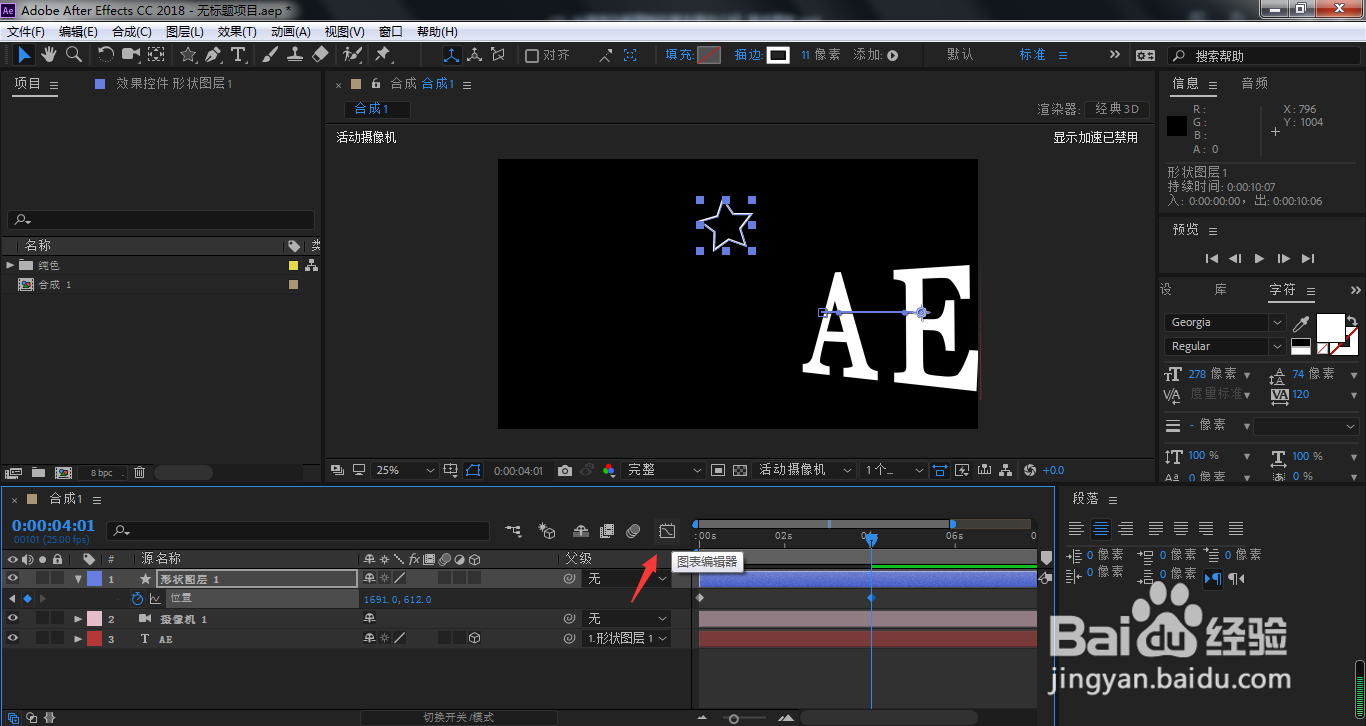Select the Eraser tool
Image resolution: width=1366 pixels, height=726 pixels.
tap(320, 54)
